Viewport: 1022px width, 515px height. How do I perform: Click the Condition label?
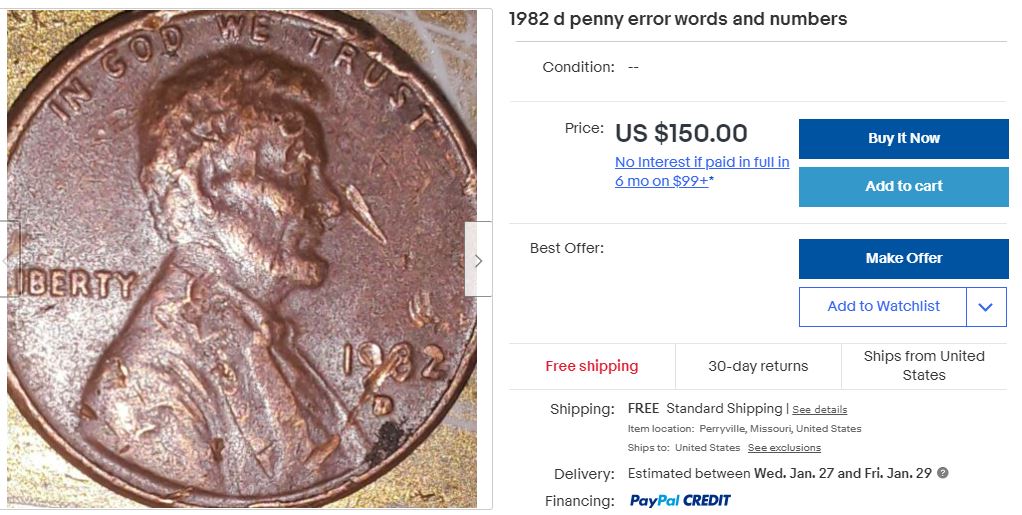click(x=578, y=67)
